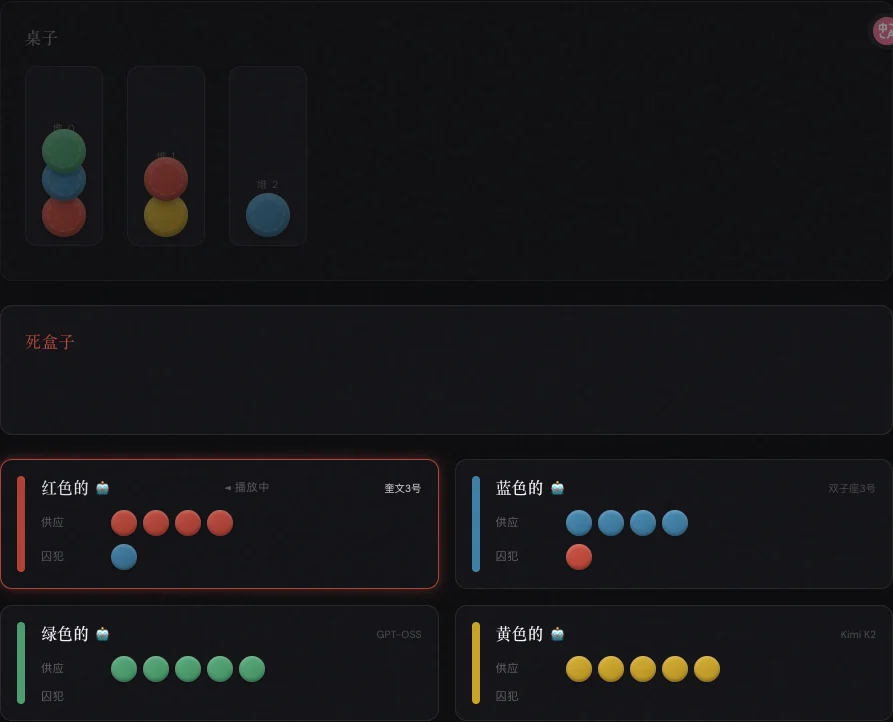This screenshot has width=893, height=722.
Task: Click the robot icon next to 红色的
Action: tap(103, 488)
